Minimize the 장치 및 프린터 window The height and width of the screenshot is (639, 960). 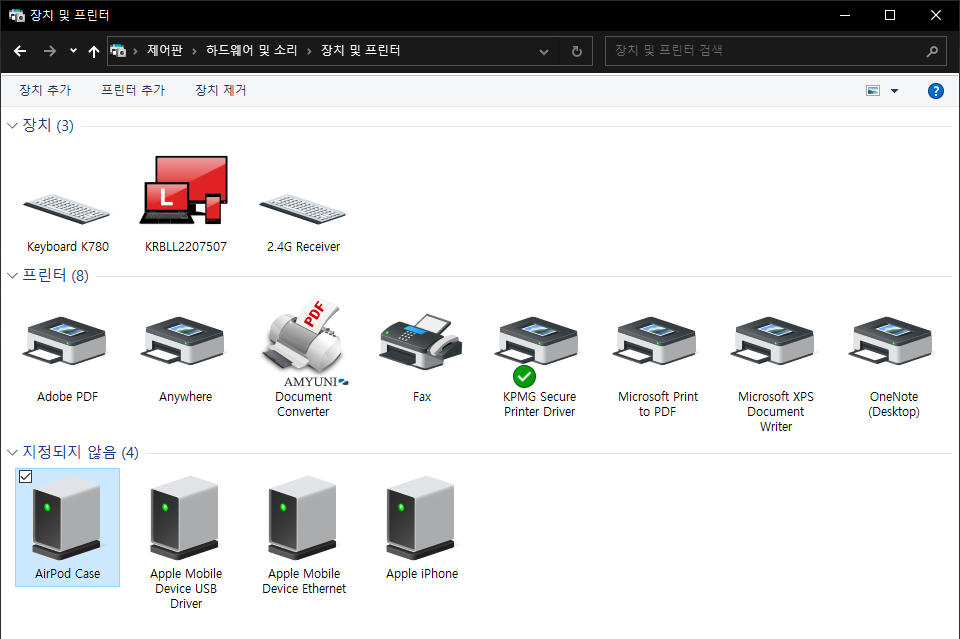click(x=845, y=15)
